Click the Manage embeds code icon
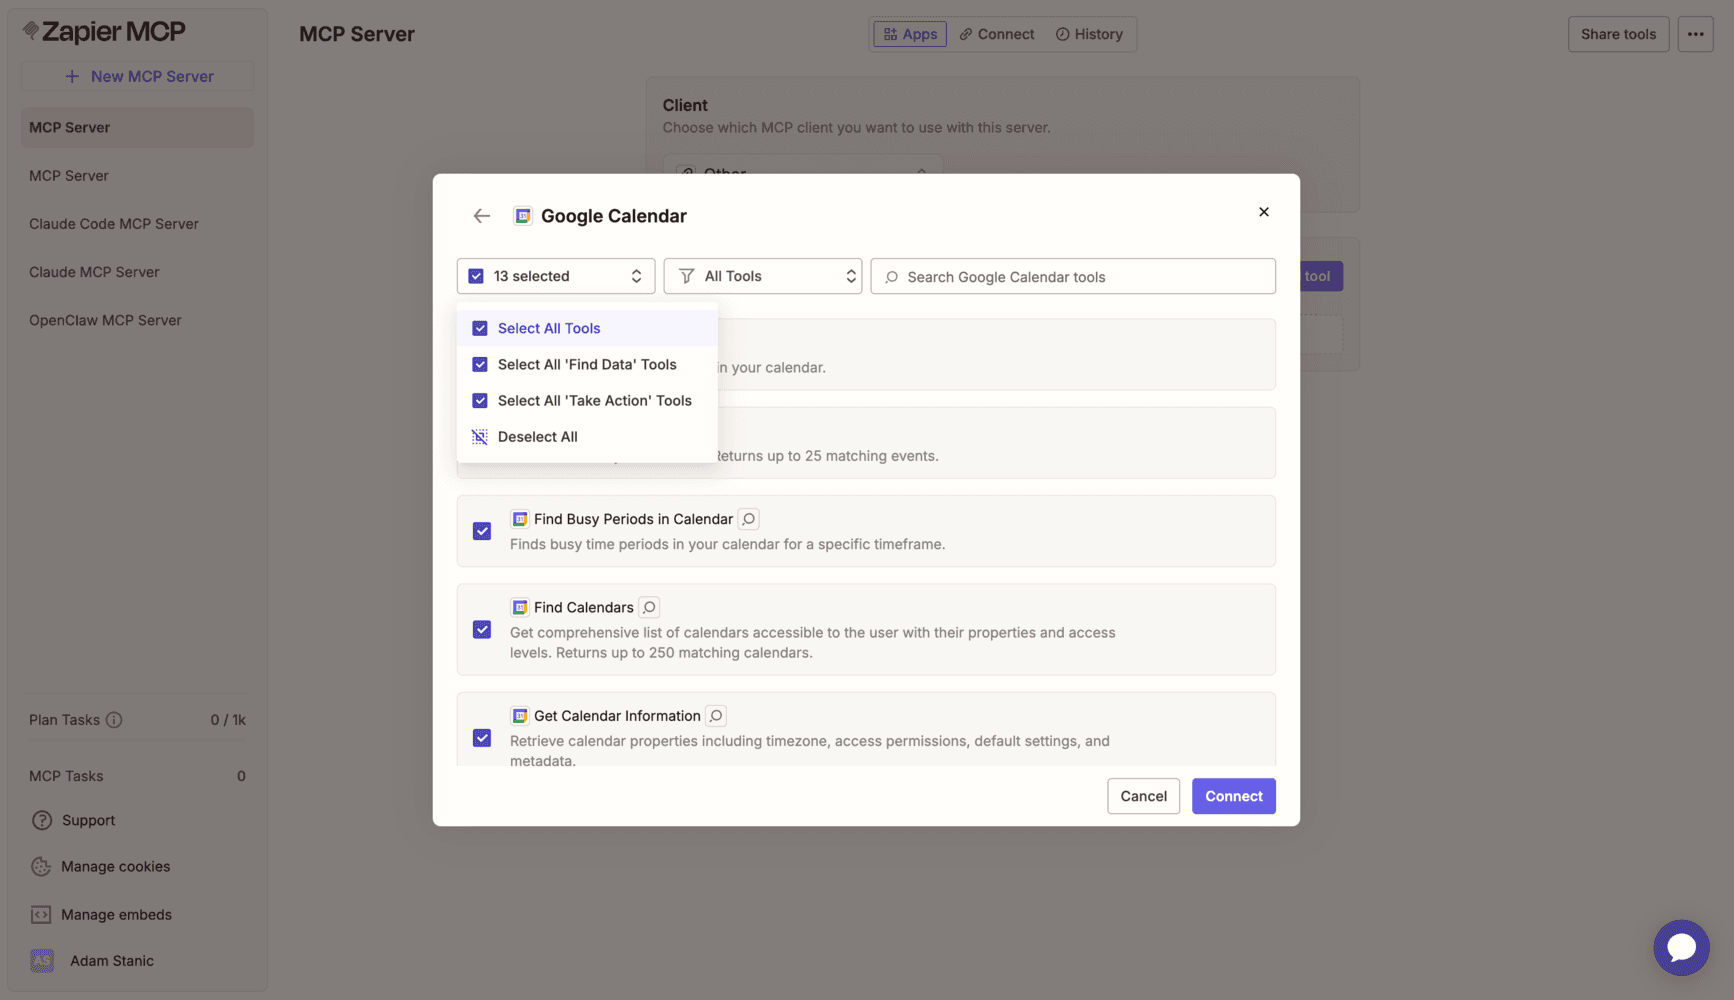1734x1000 pixels. 41,915
